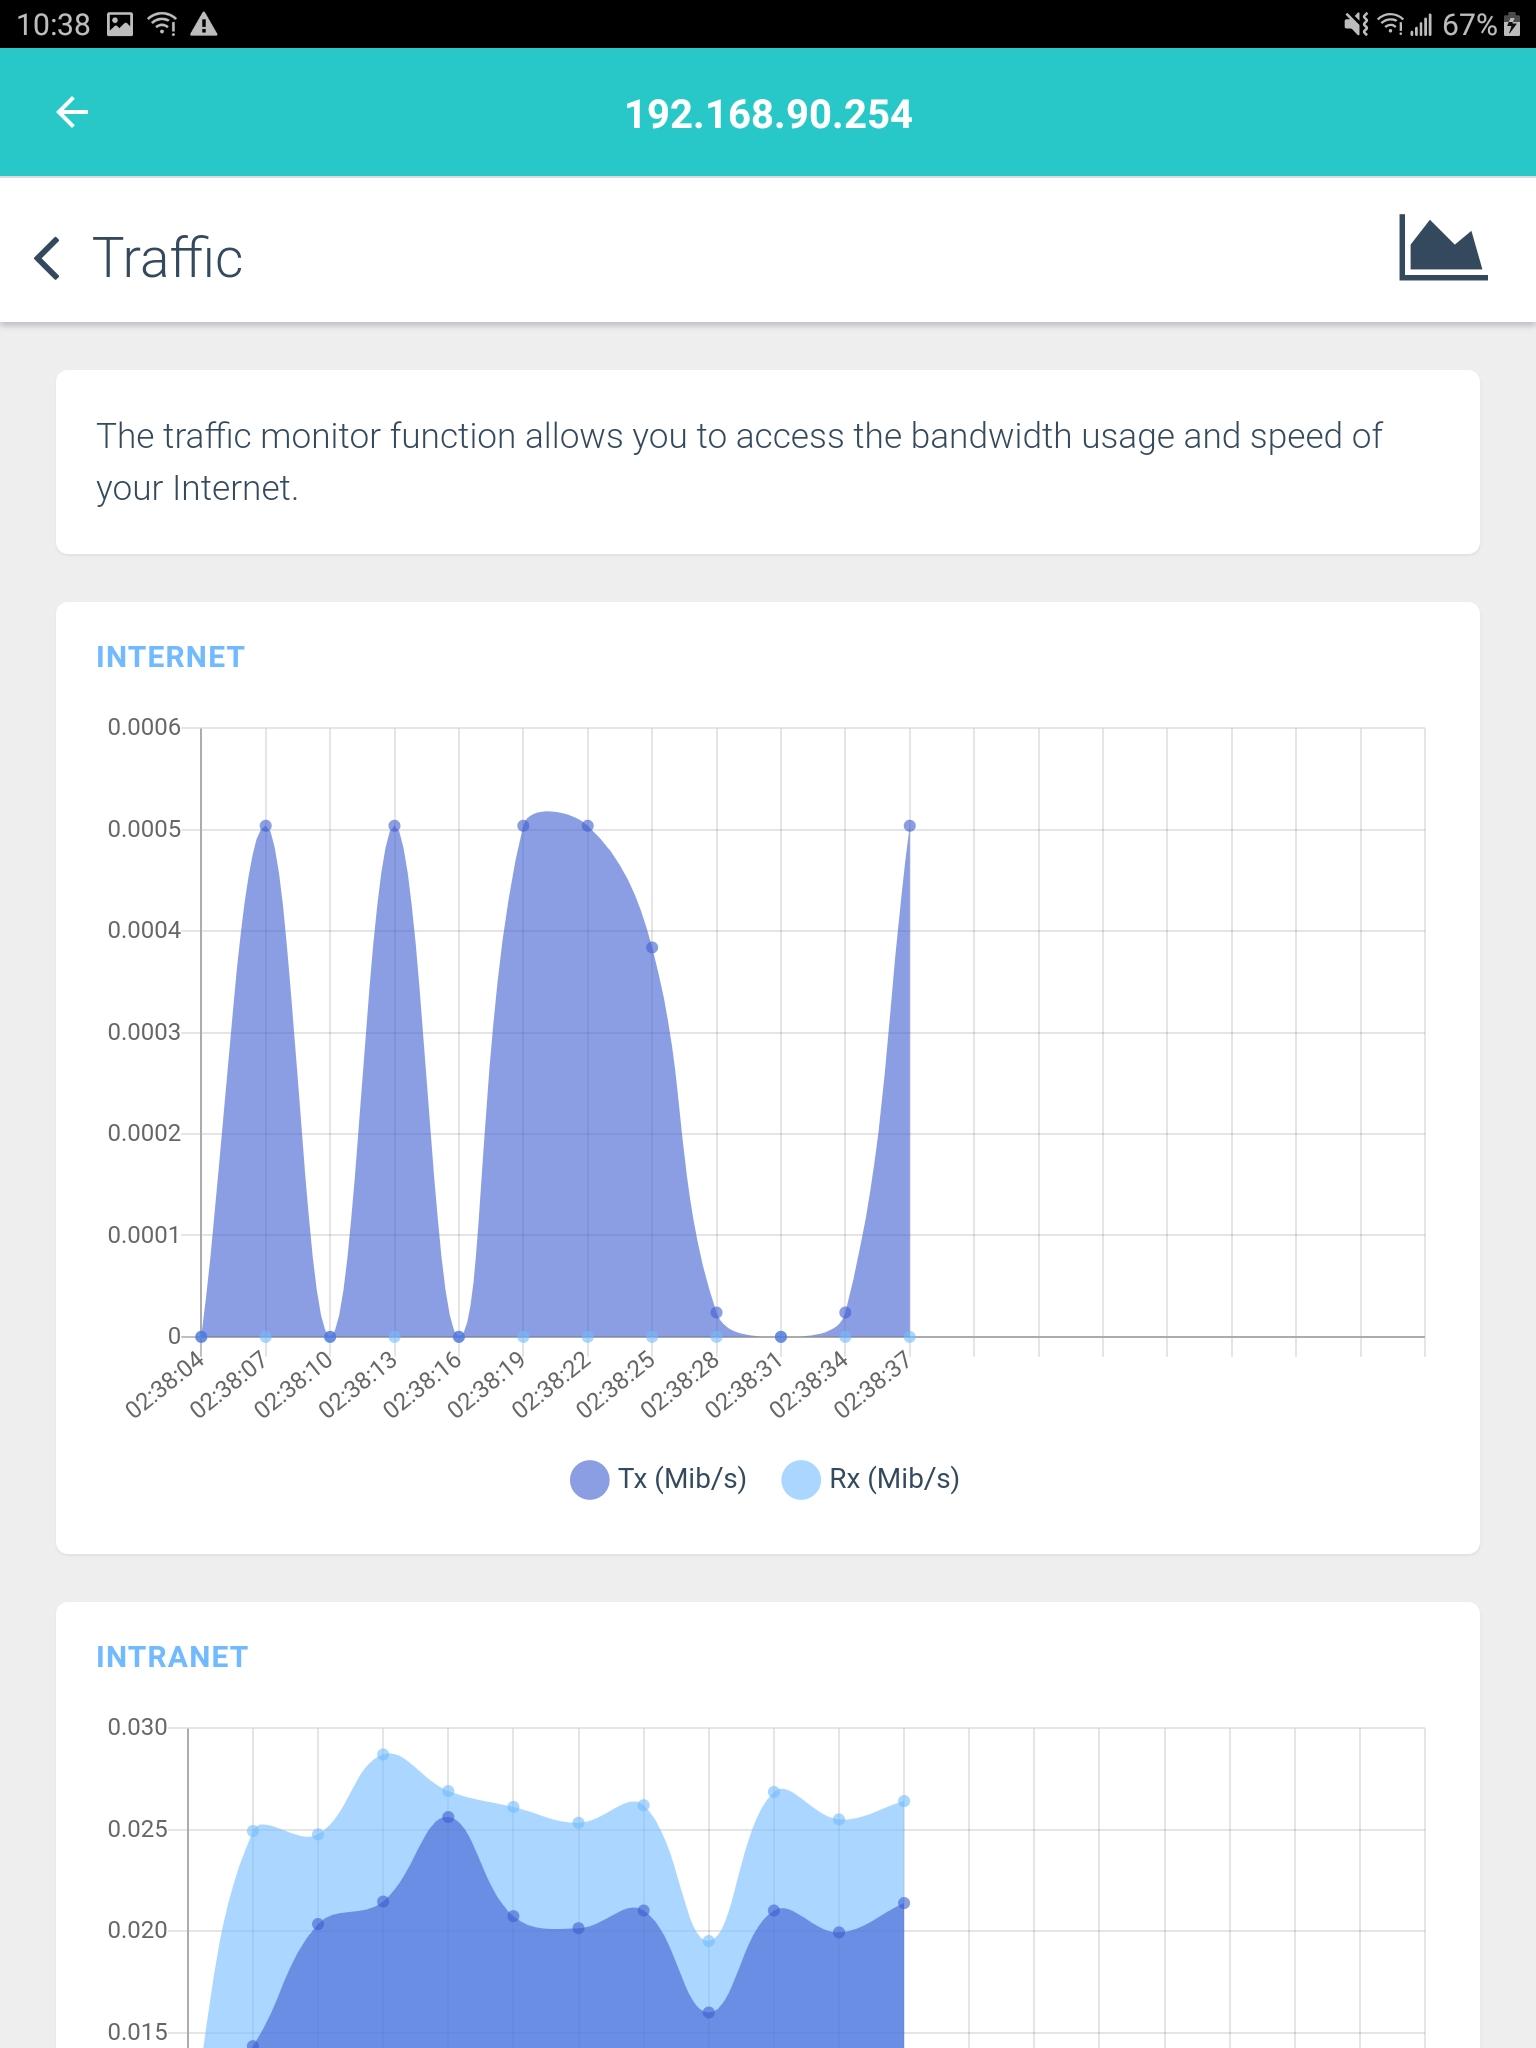Tap the 192.168.90.254 address title
Screen dimensions: 1536x2048
tap(768, 114)
